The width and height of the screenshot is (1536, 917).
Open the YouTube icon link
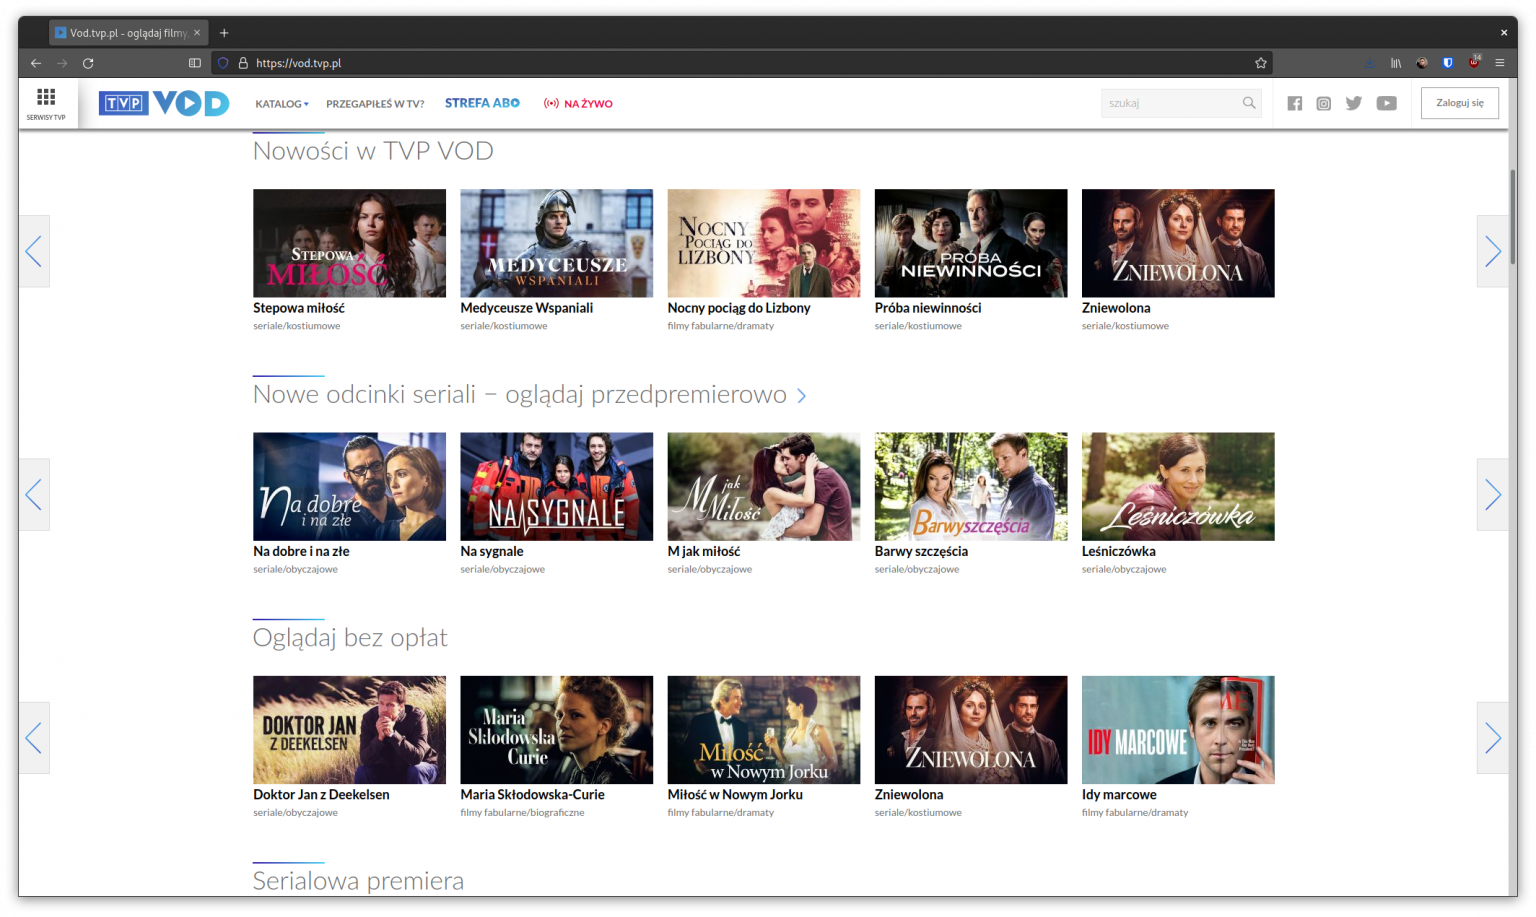tap(1386, 103)
